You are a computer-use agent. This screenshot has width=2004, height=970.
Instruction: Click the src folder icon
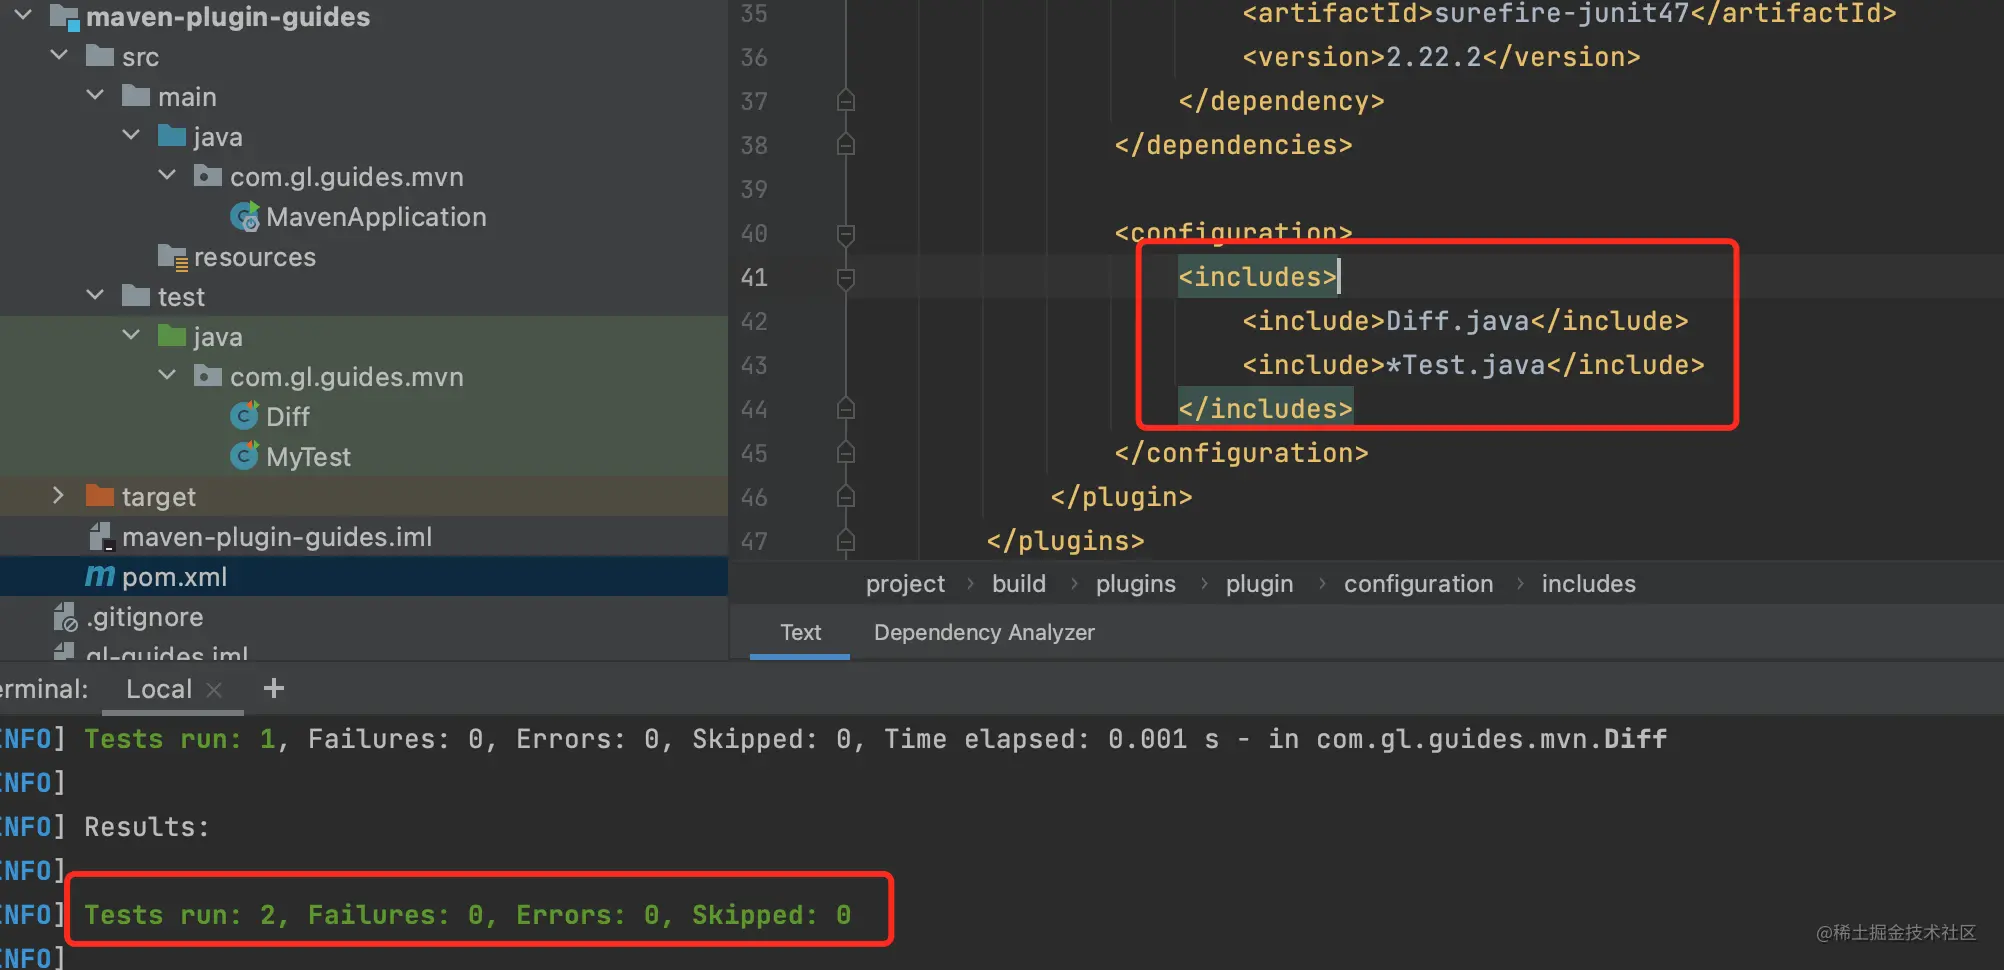pos(100,55)
